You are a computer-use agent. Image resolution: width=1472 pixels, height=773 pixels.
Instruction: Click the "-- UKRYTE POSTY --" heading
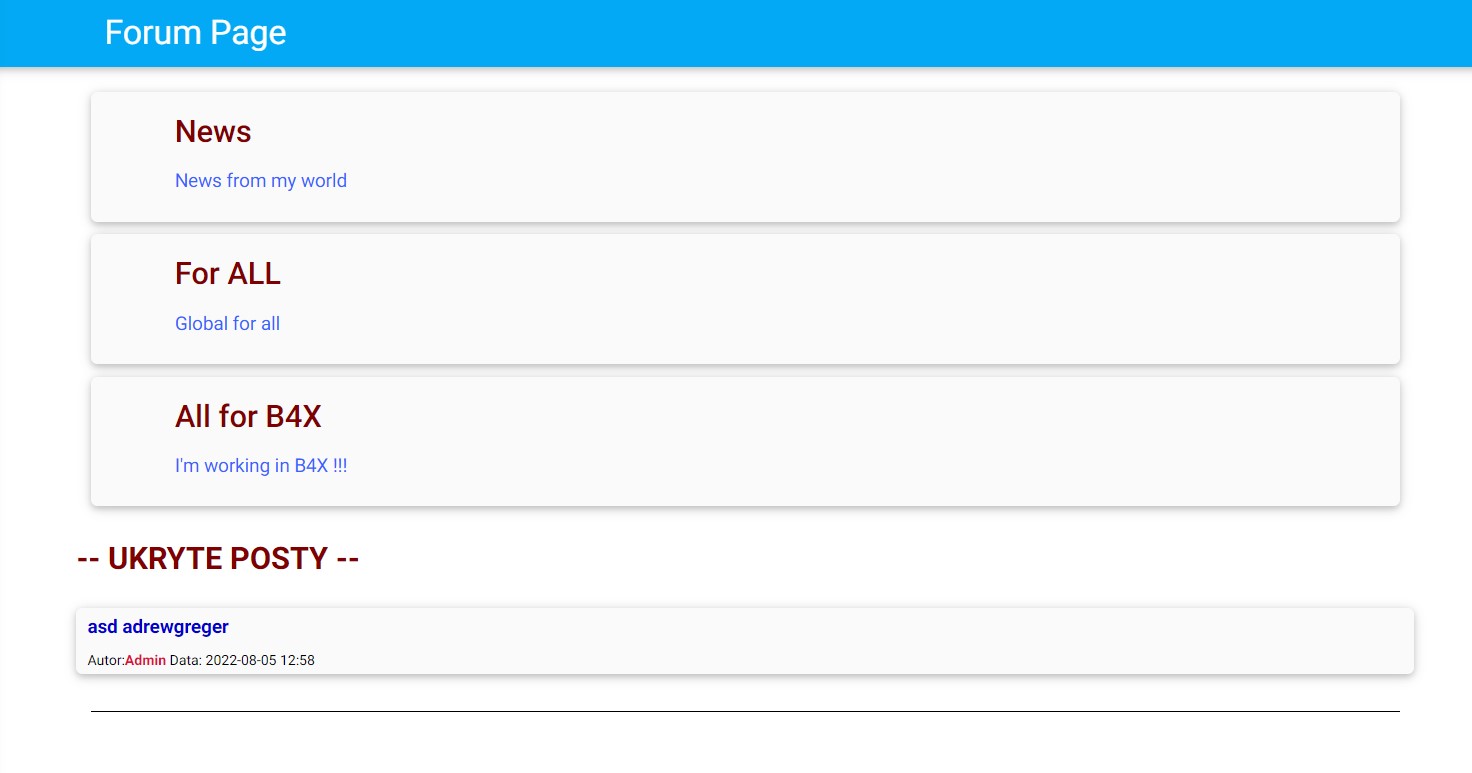[218, 558]
